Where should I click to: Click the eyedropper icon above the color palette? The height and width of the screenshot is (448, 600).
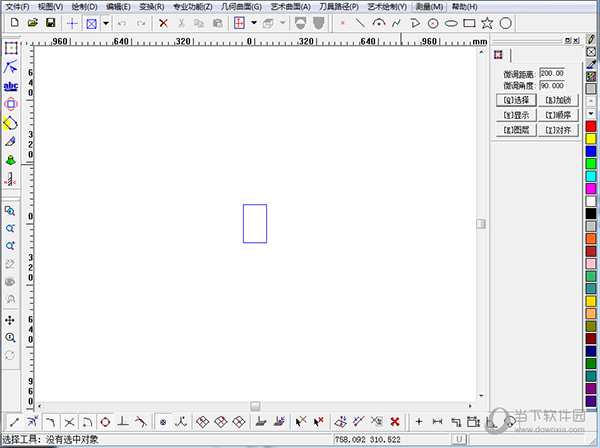[591, 64]
